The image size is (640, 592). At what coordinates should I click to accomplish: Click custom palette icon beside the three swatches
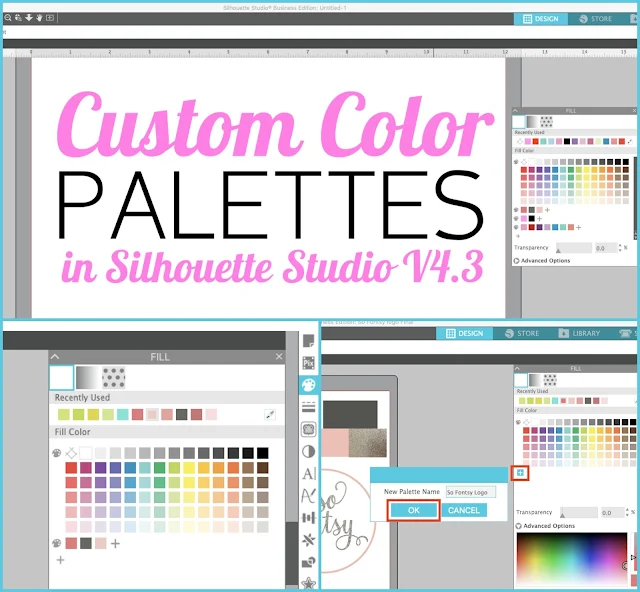(57, 543)
